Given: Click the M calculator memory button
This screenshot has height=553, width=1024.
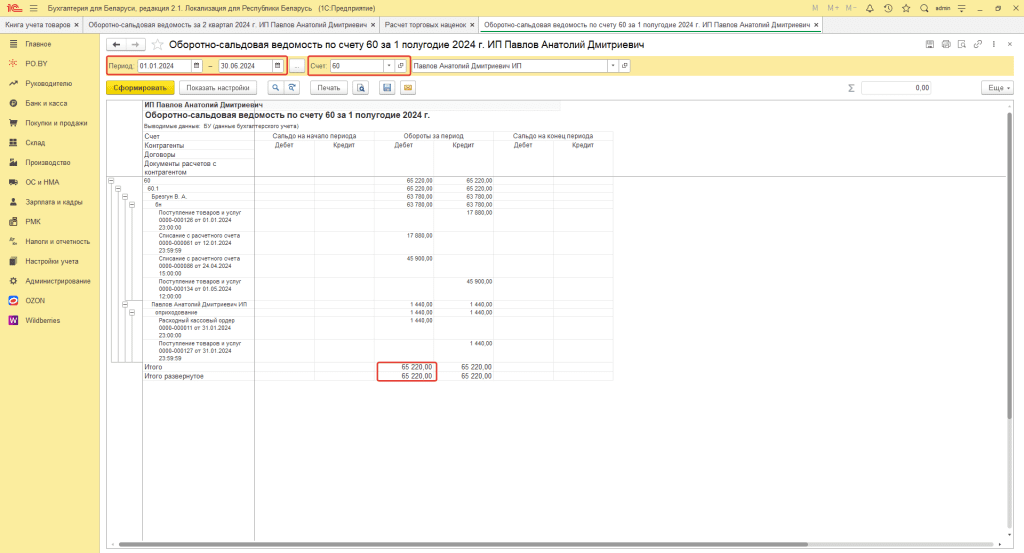Looking at the screenshot, I should pos(815,8).
